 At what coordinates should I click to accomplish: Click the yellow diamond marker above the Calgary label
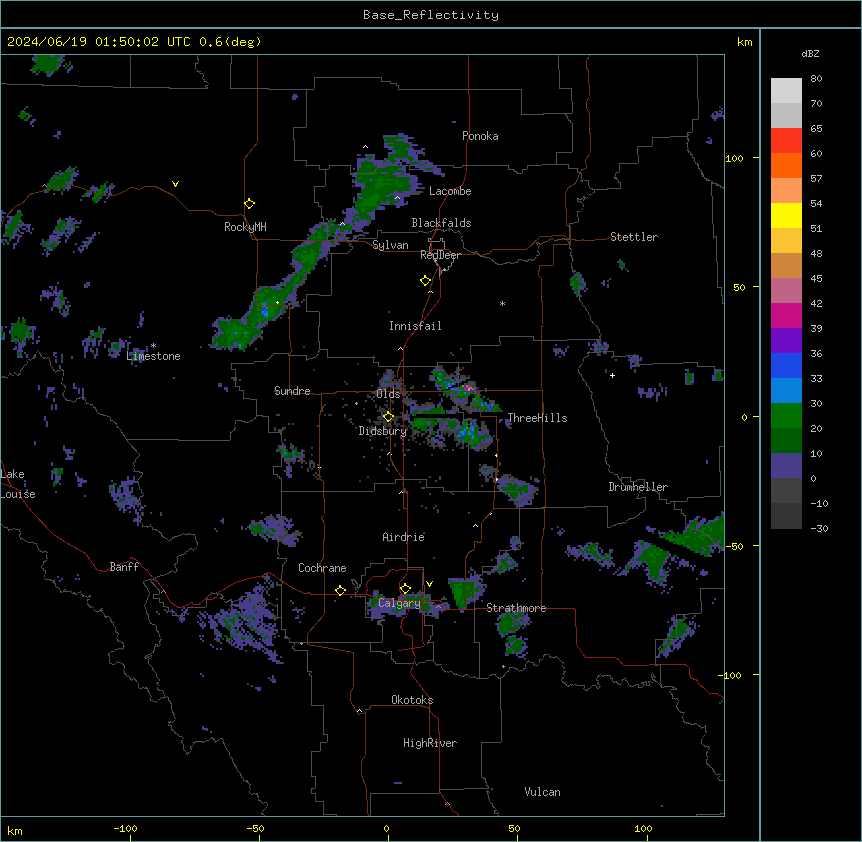[405, 589]
